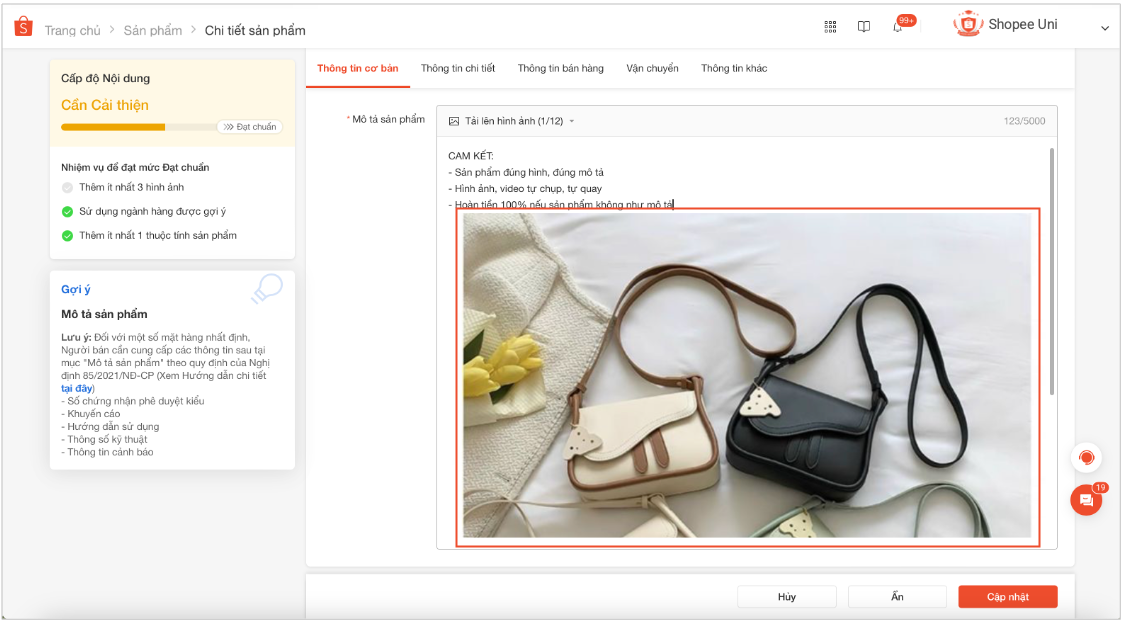Click the Shopee Uni account avatar

tap(967, 24)
